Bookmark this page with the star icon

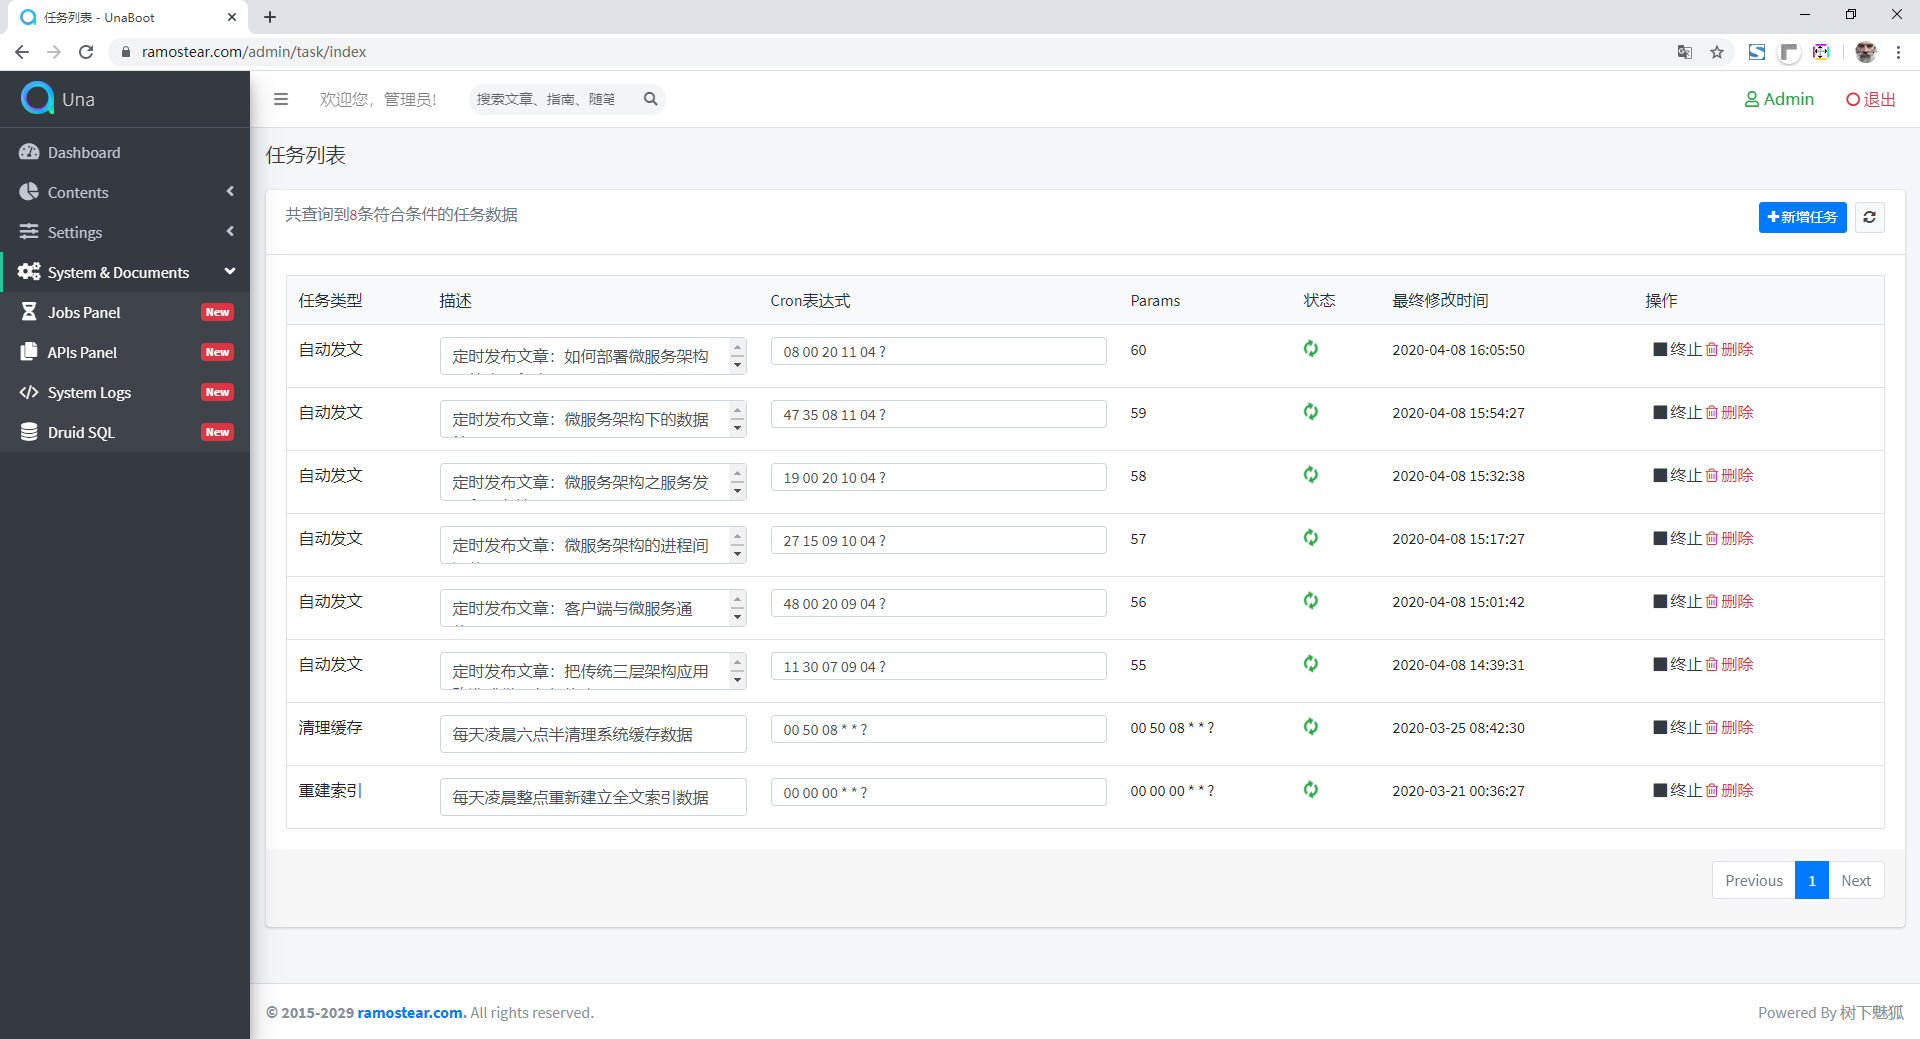click(1717, 52)
